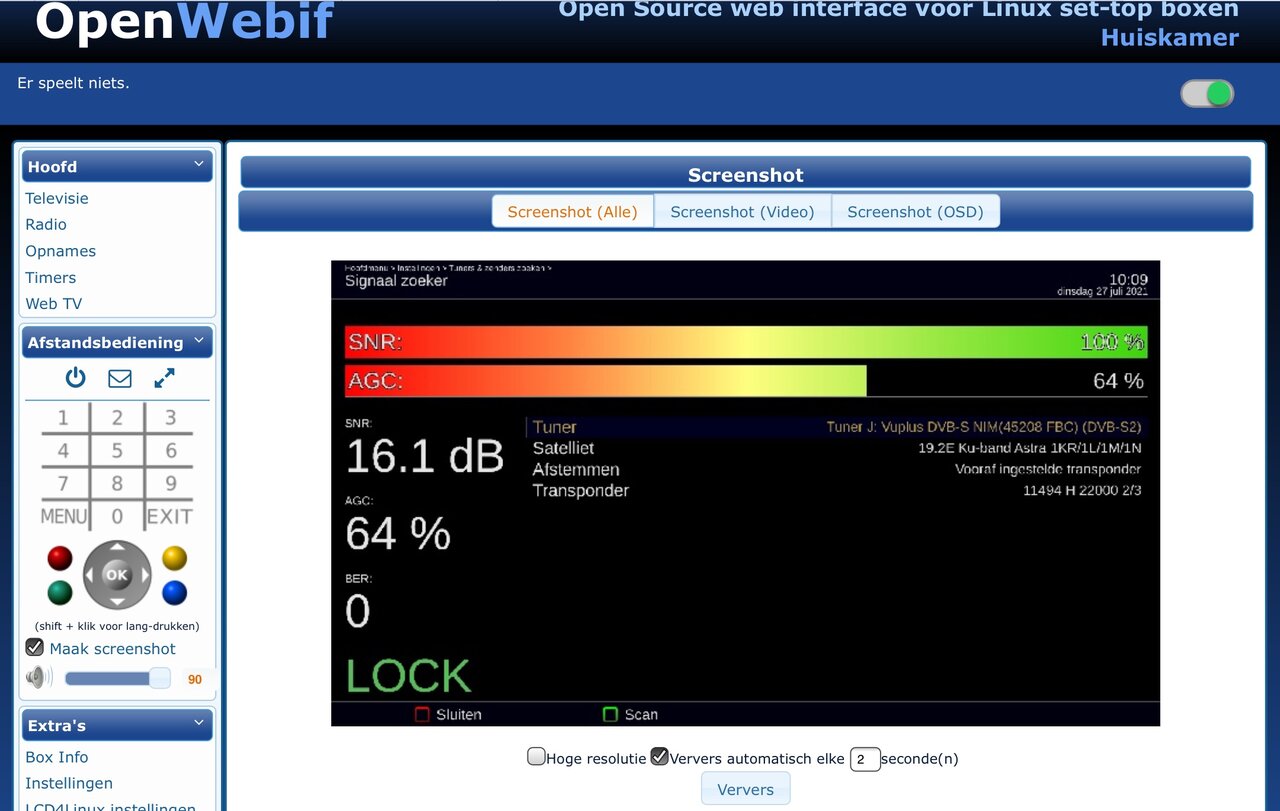This screenshot has width=1280, height=811.
Task: Click the power icon on the remote
Action: 76,378
